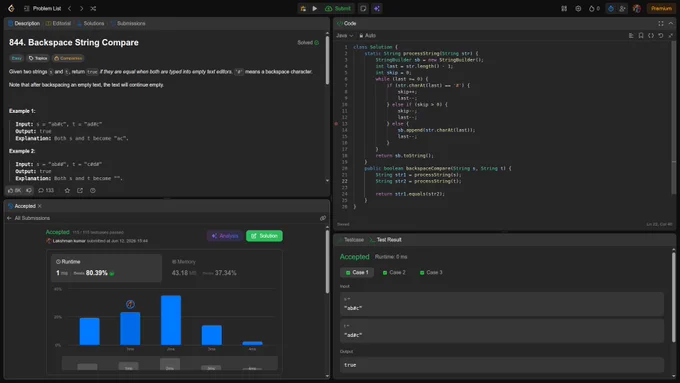Viewport: 680px width, 383px height.
Task: Go to the previous problem arrow
Action: [x=69, y=8]
